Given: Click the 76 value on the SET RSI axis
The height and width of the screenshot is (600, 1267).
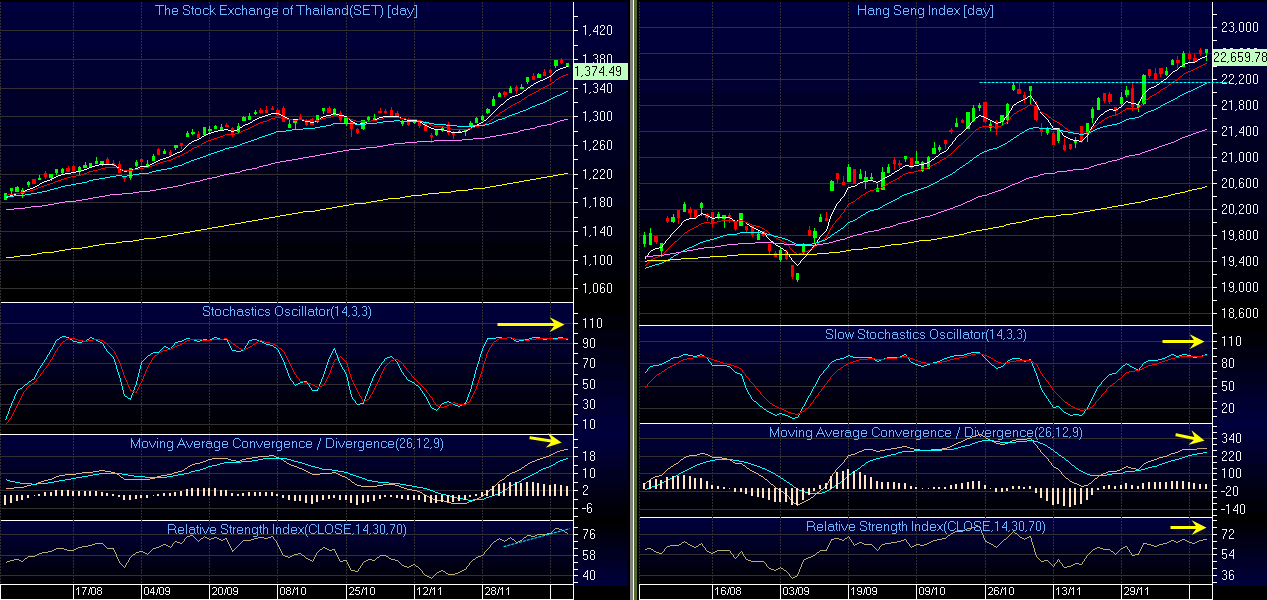Looking at the screenshot, I should point(589,536).
